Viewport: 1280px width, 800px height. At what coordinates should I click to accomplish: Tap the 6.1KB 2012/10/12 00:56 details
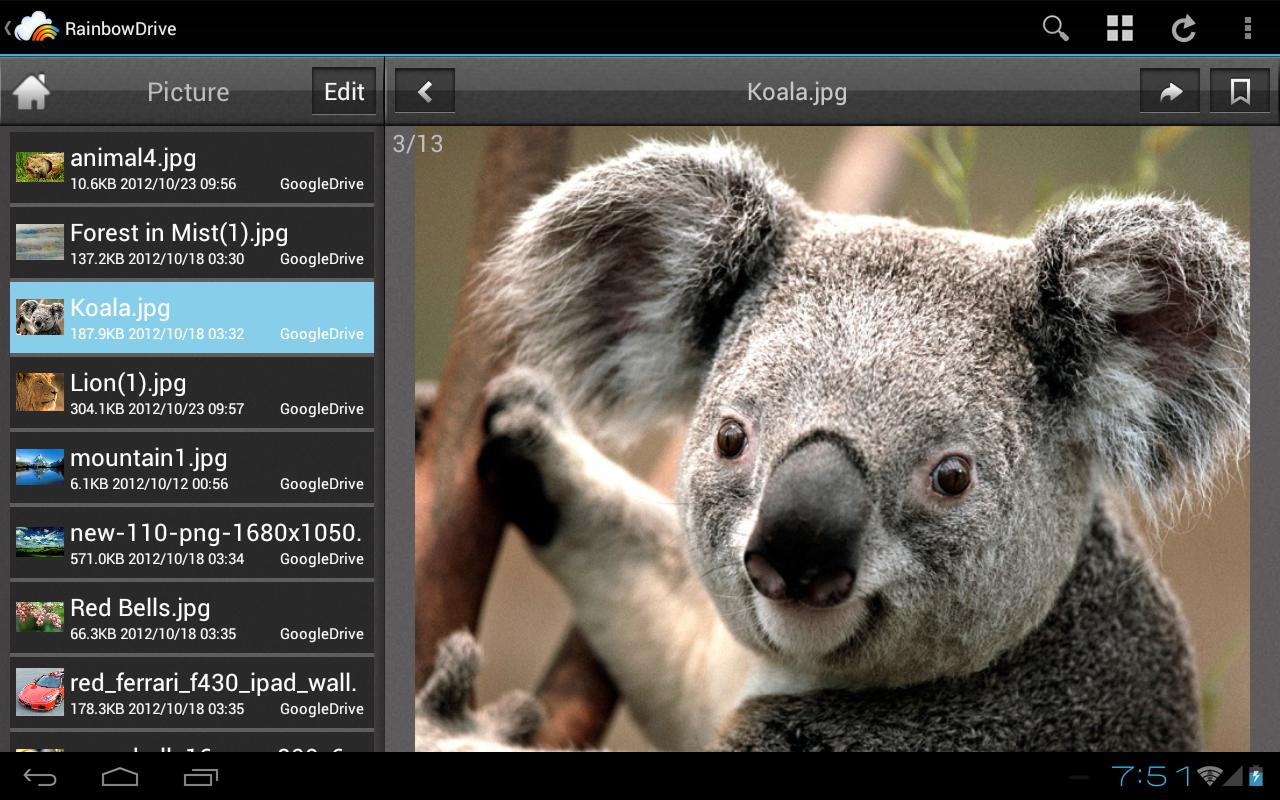point(149,484)
